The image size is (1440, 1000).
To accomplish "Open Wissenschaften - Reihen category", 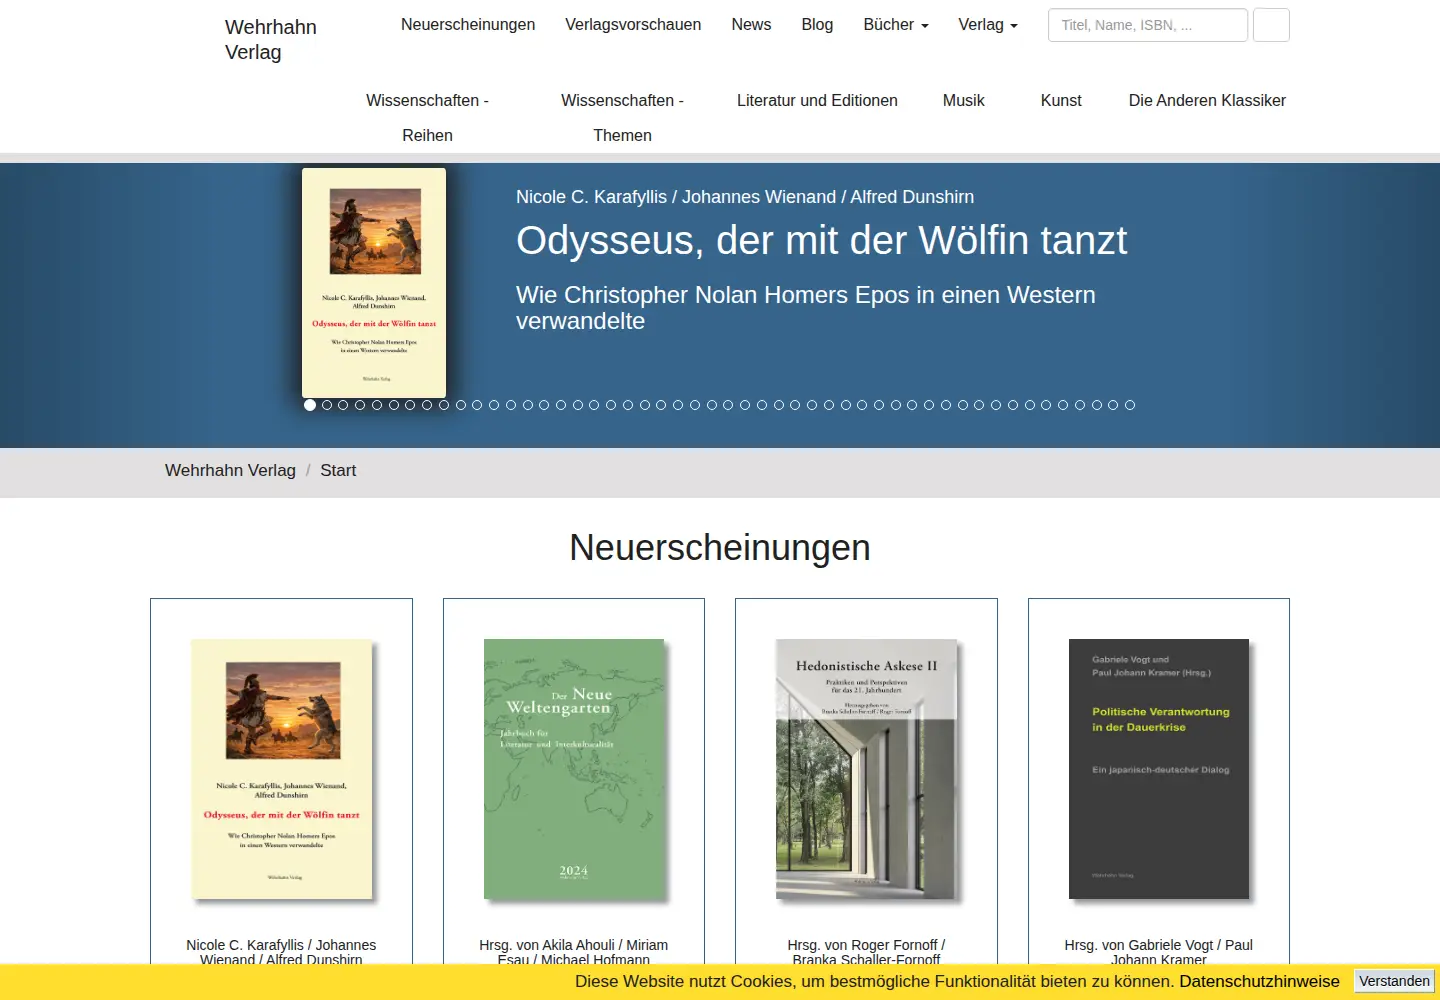I will pos(427,118).
